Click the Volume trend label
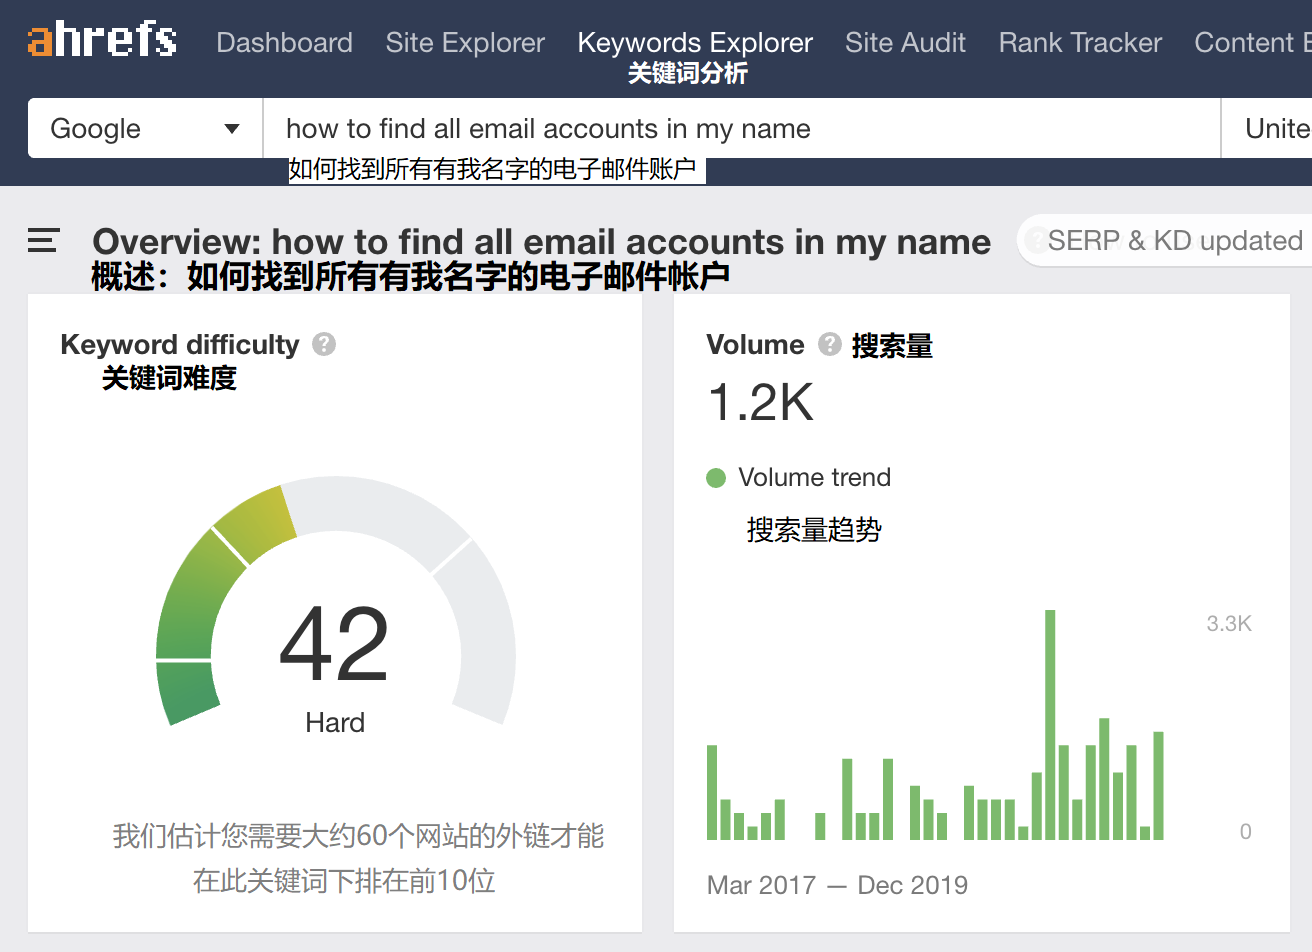1312x952 pixels. (814, 477)
